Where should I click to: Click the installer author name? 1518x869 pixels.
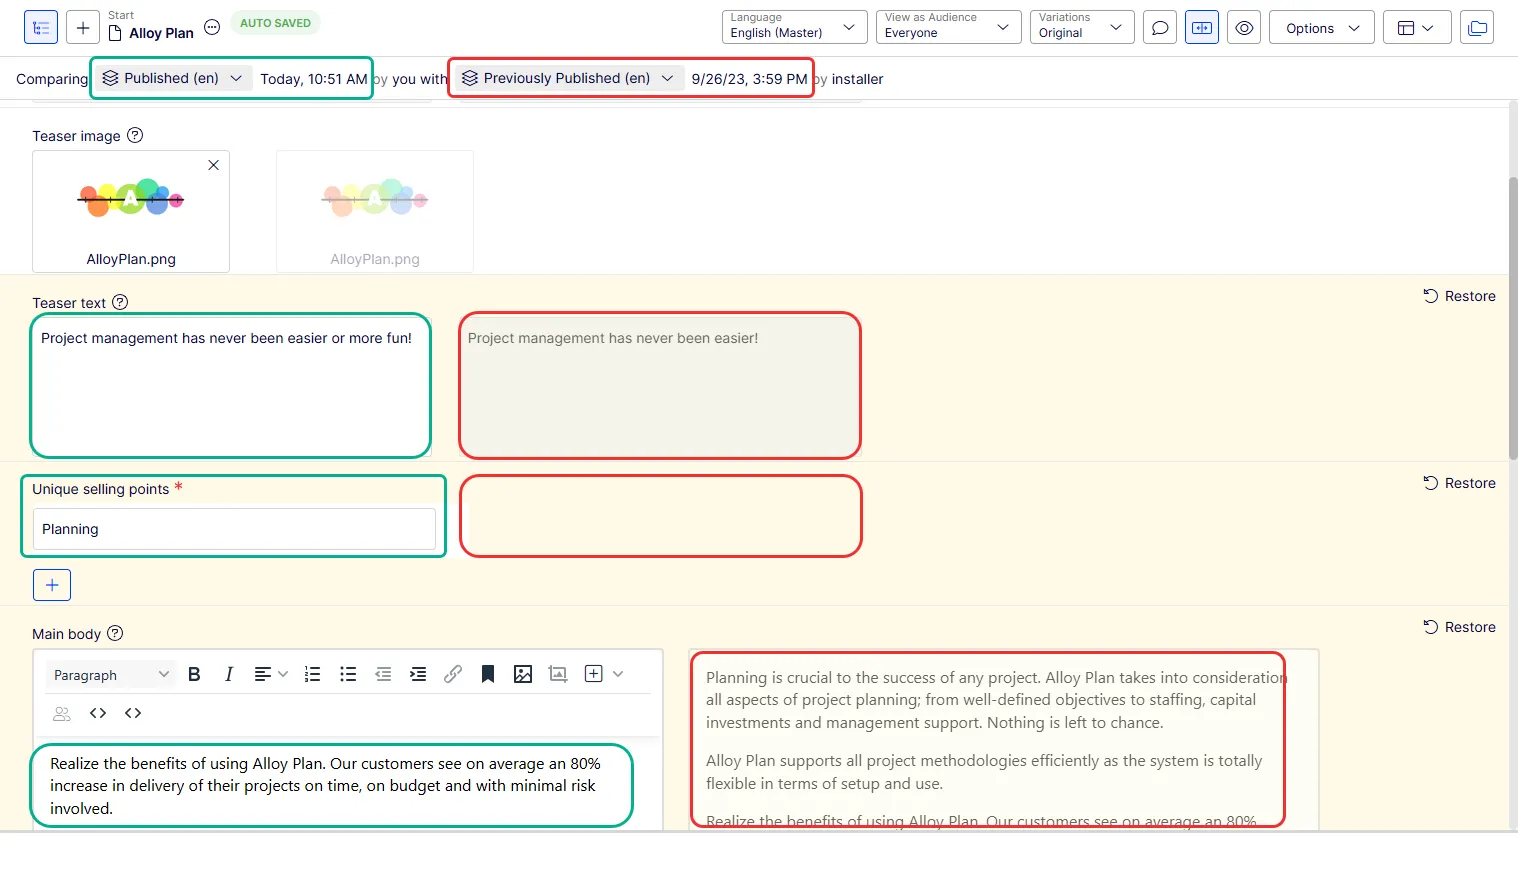[858, 79]
